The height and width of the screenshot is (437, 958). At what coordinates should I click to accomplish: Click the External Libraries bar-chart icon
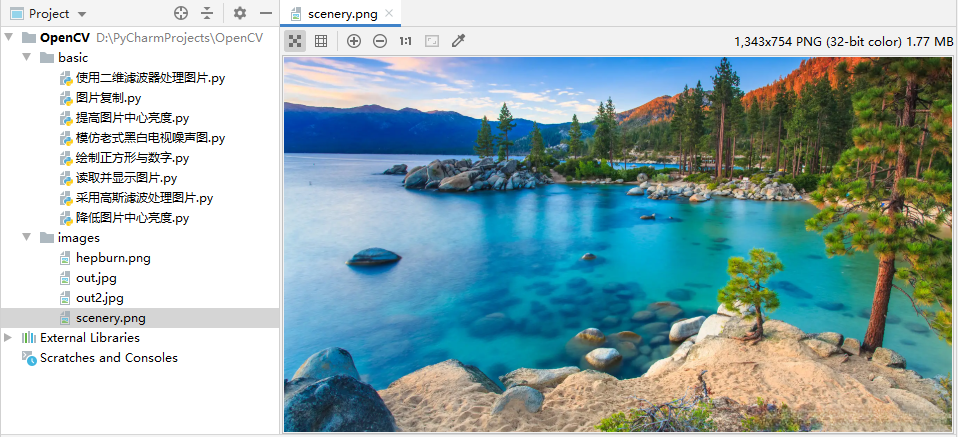click(x=29, y=337)
